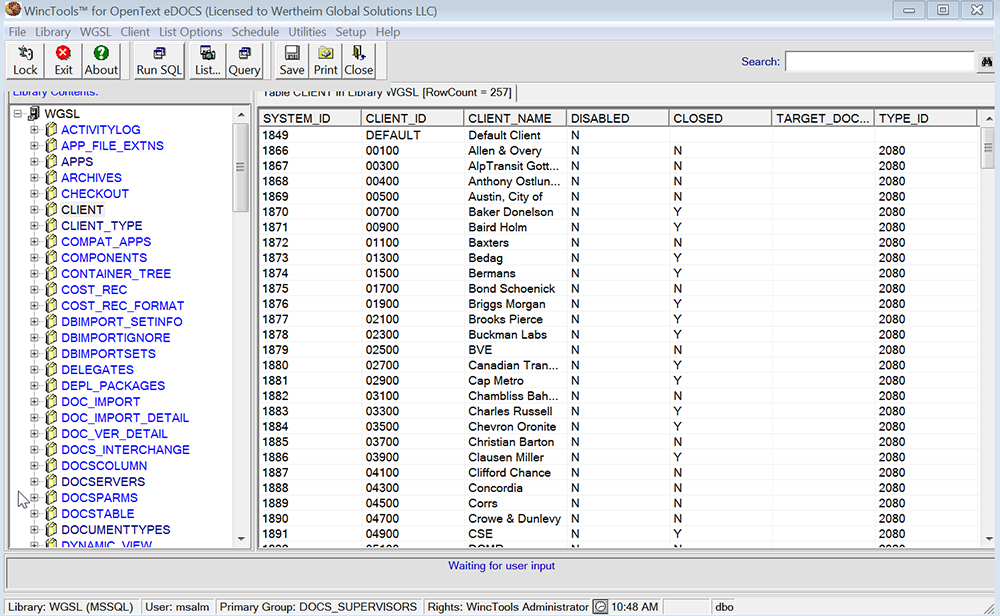
Task: Sort by TYPE_ID column header
Action: click(x=925, y=118)
